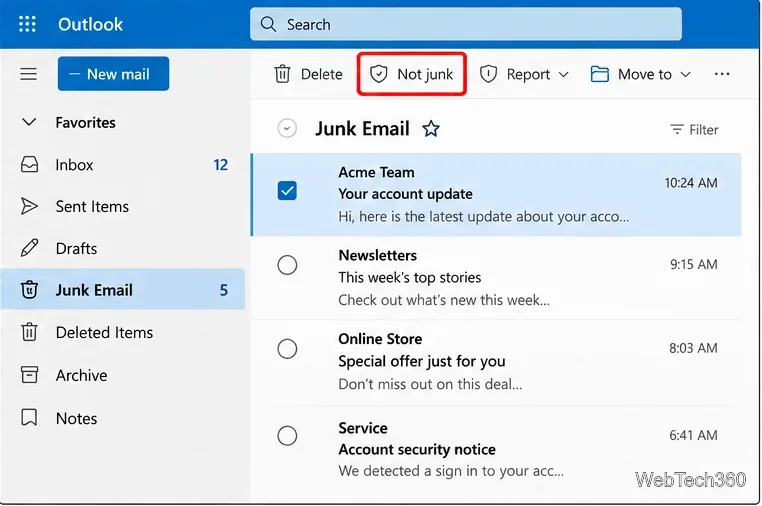The width and height of the screenshot is (762, 506).
Task: Open 'Special offer just for you' subject
Action: pyautogui.click(x=422, y=361)
